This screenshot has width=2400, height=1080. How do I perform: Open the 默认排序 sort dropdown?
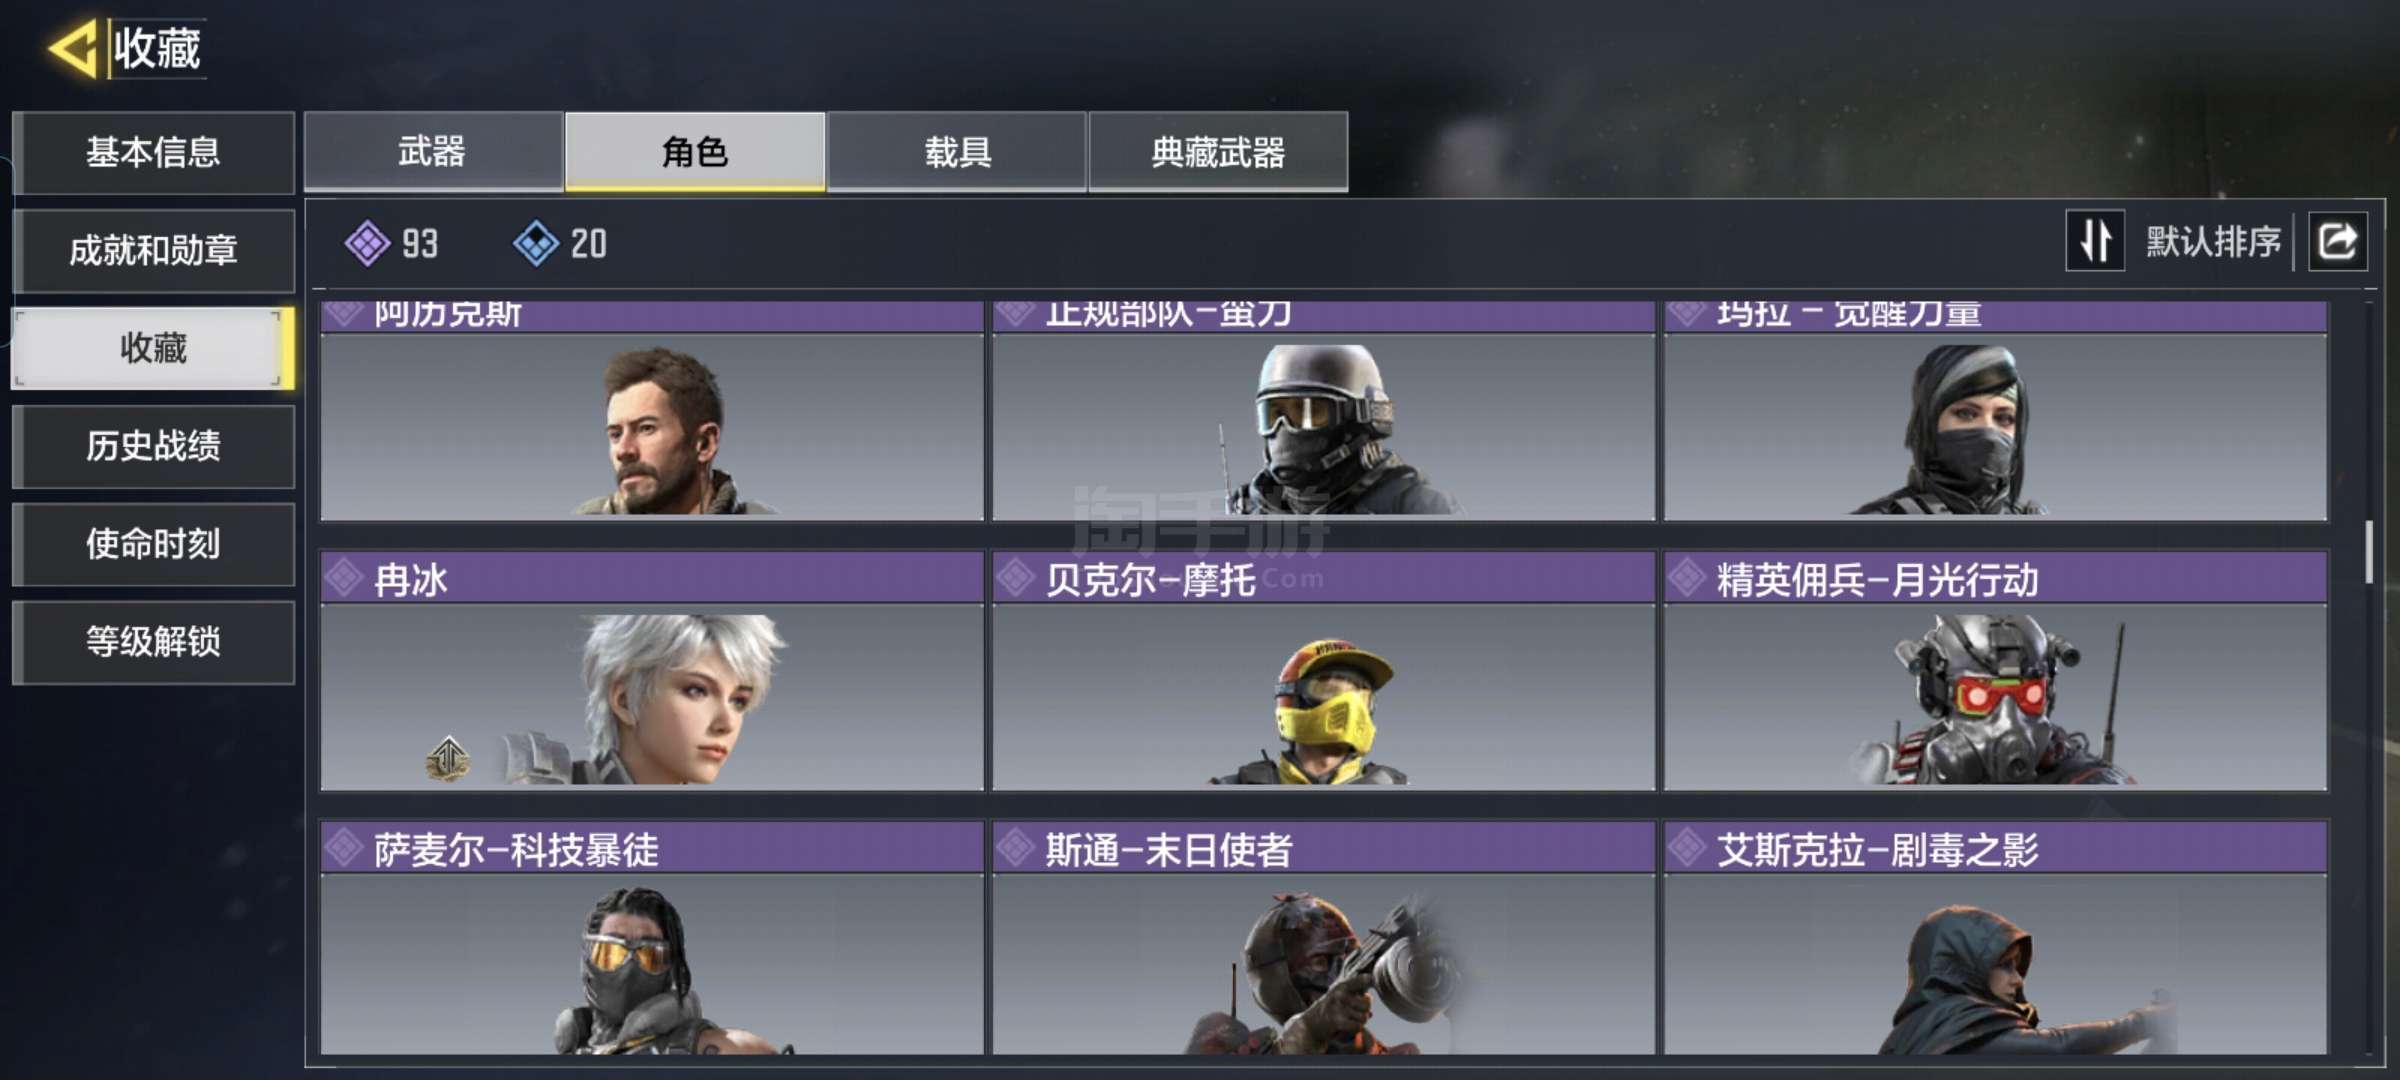(x=2213, y=242)
